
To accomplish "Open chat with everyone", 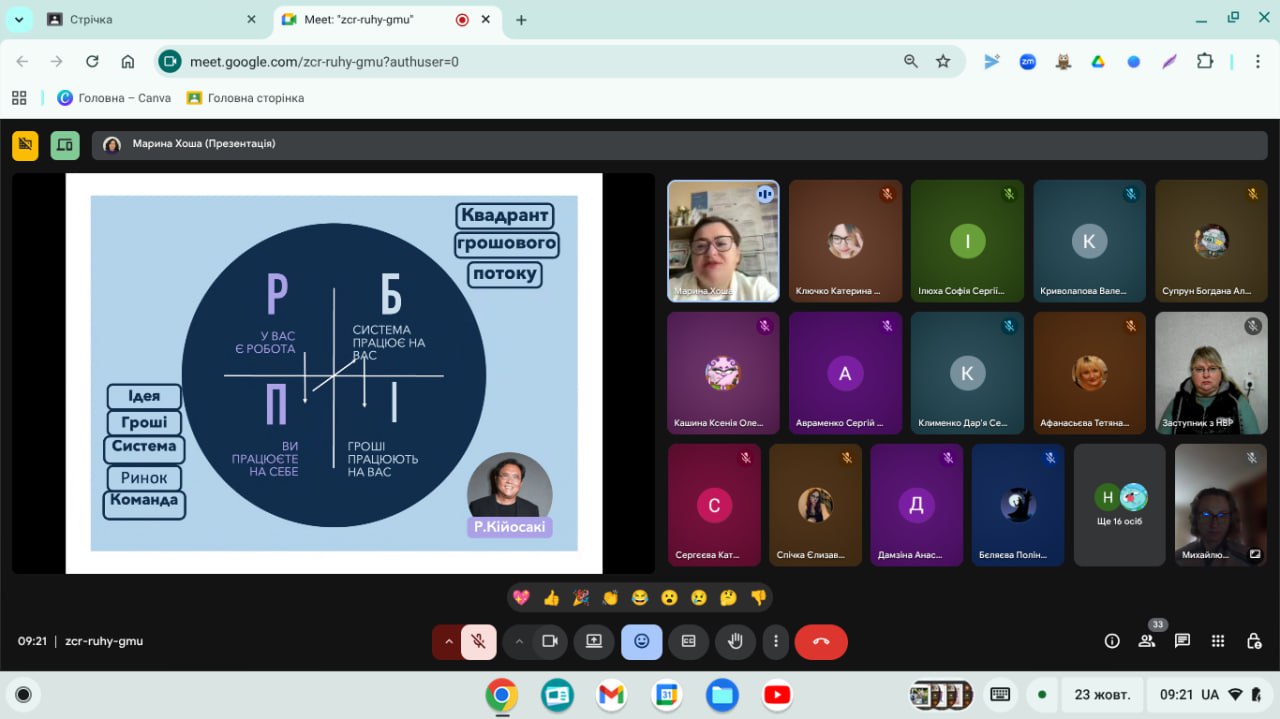I will tap(1182, 641).
